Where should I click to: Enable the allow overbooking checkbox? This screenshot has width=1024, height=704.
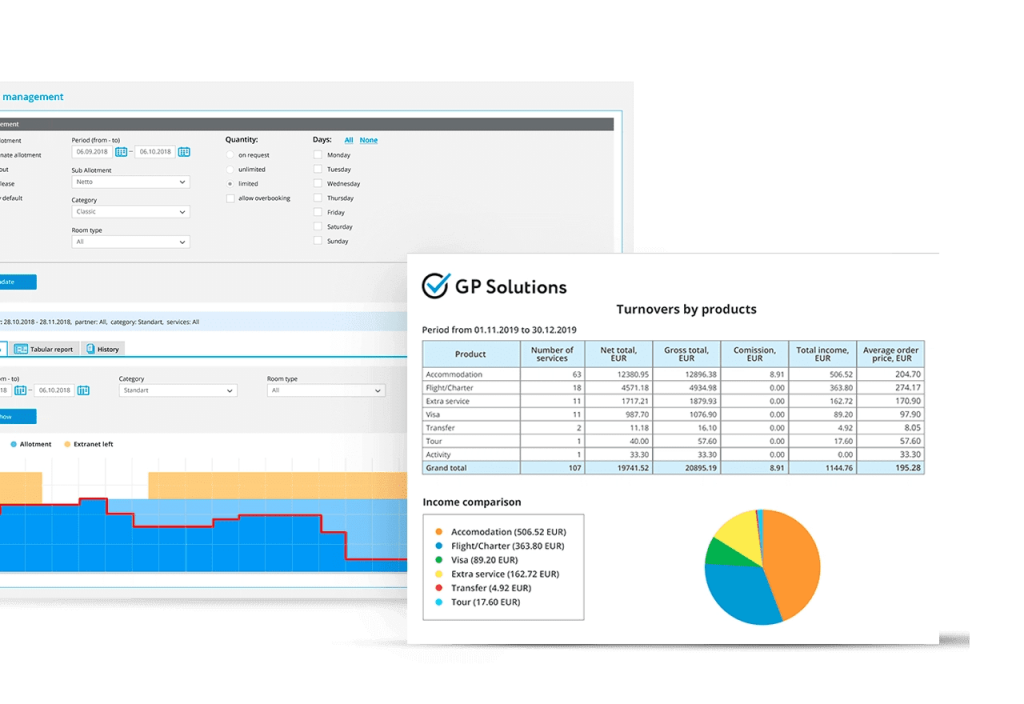[x=230, y=198]
